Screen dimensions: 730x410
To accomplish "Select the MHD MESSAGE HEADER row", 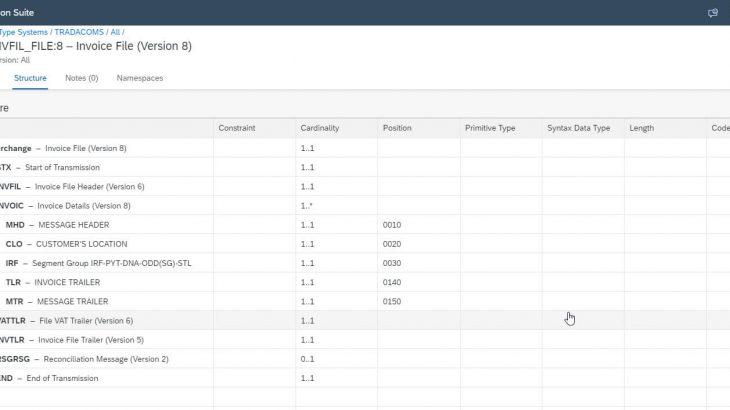I will (365, 224).
